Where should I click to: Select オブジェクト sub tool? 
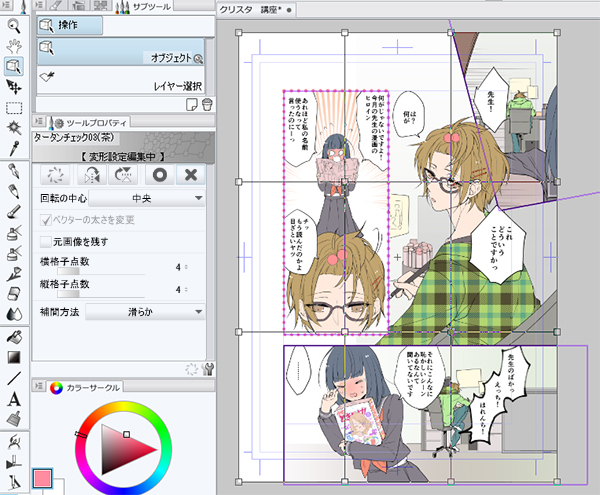pyautogui.click(x=121, y=51)
